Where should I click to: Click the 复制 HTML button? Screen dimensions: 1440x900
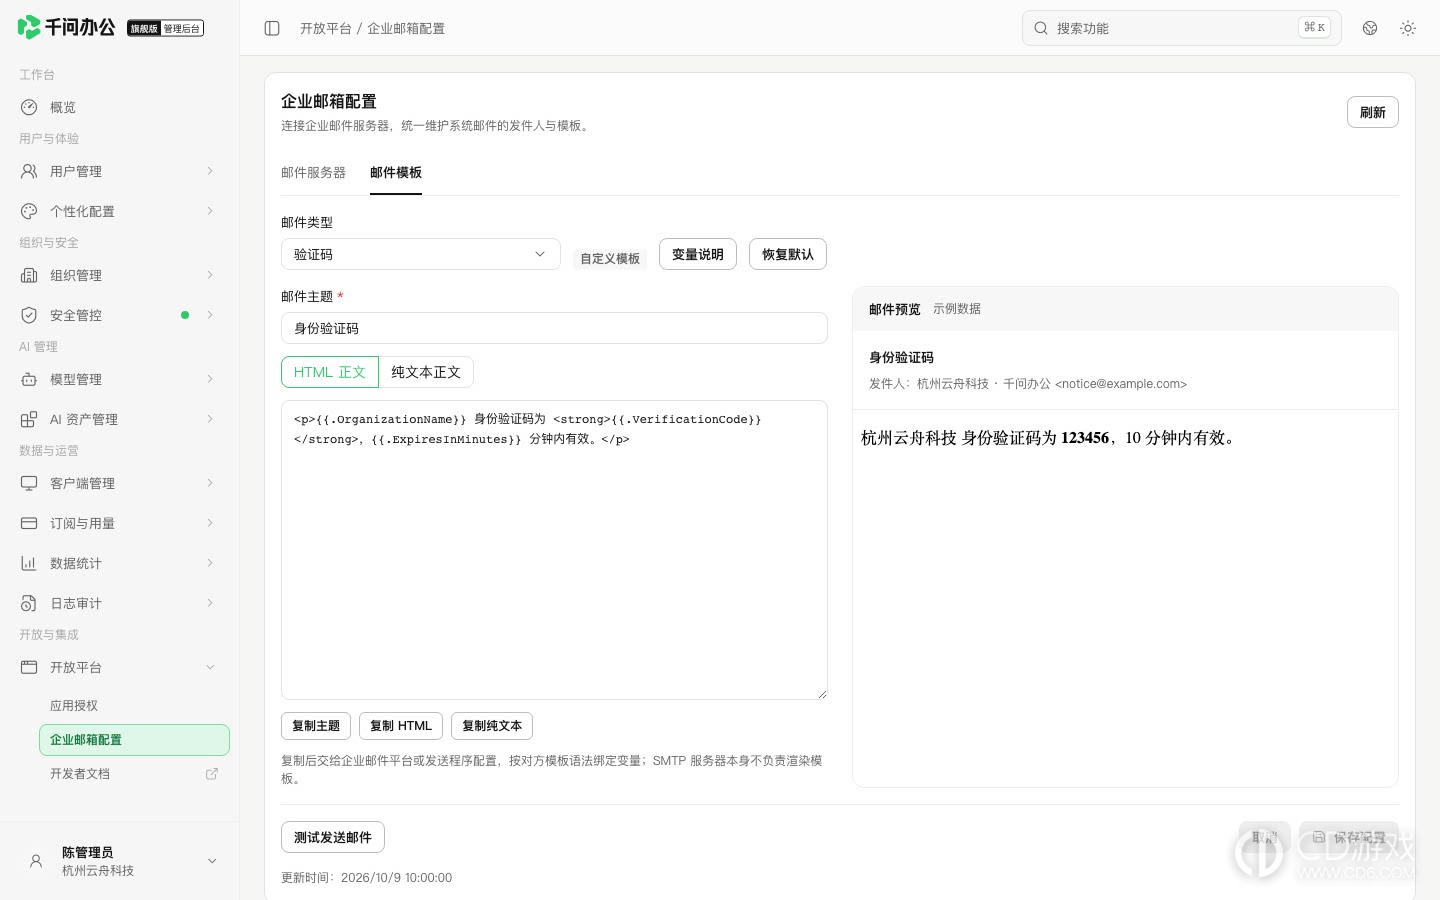tap(401, 726)
